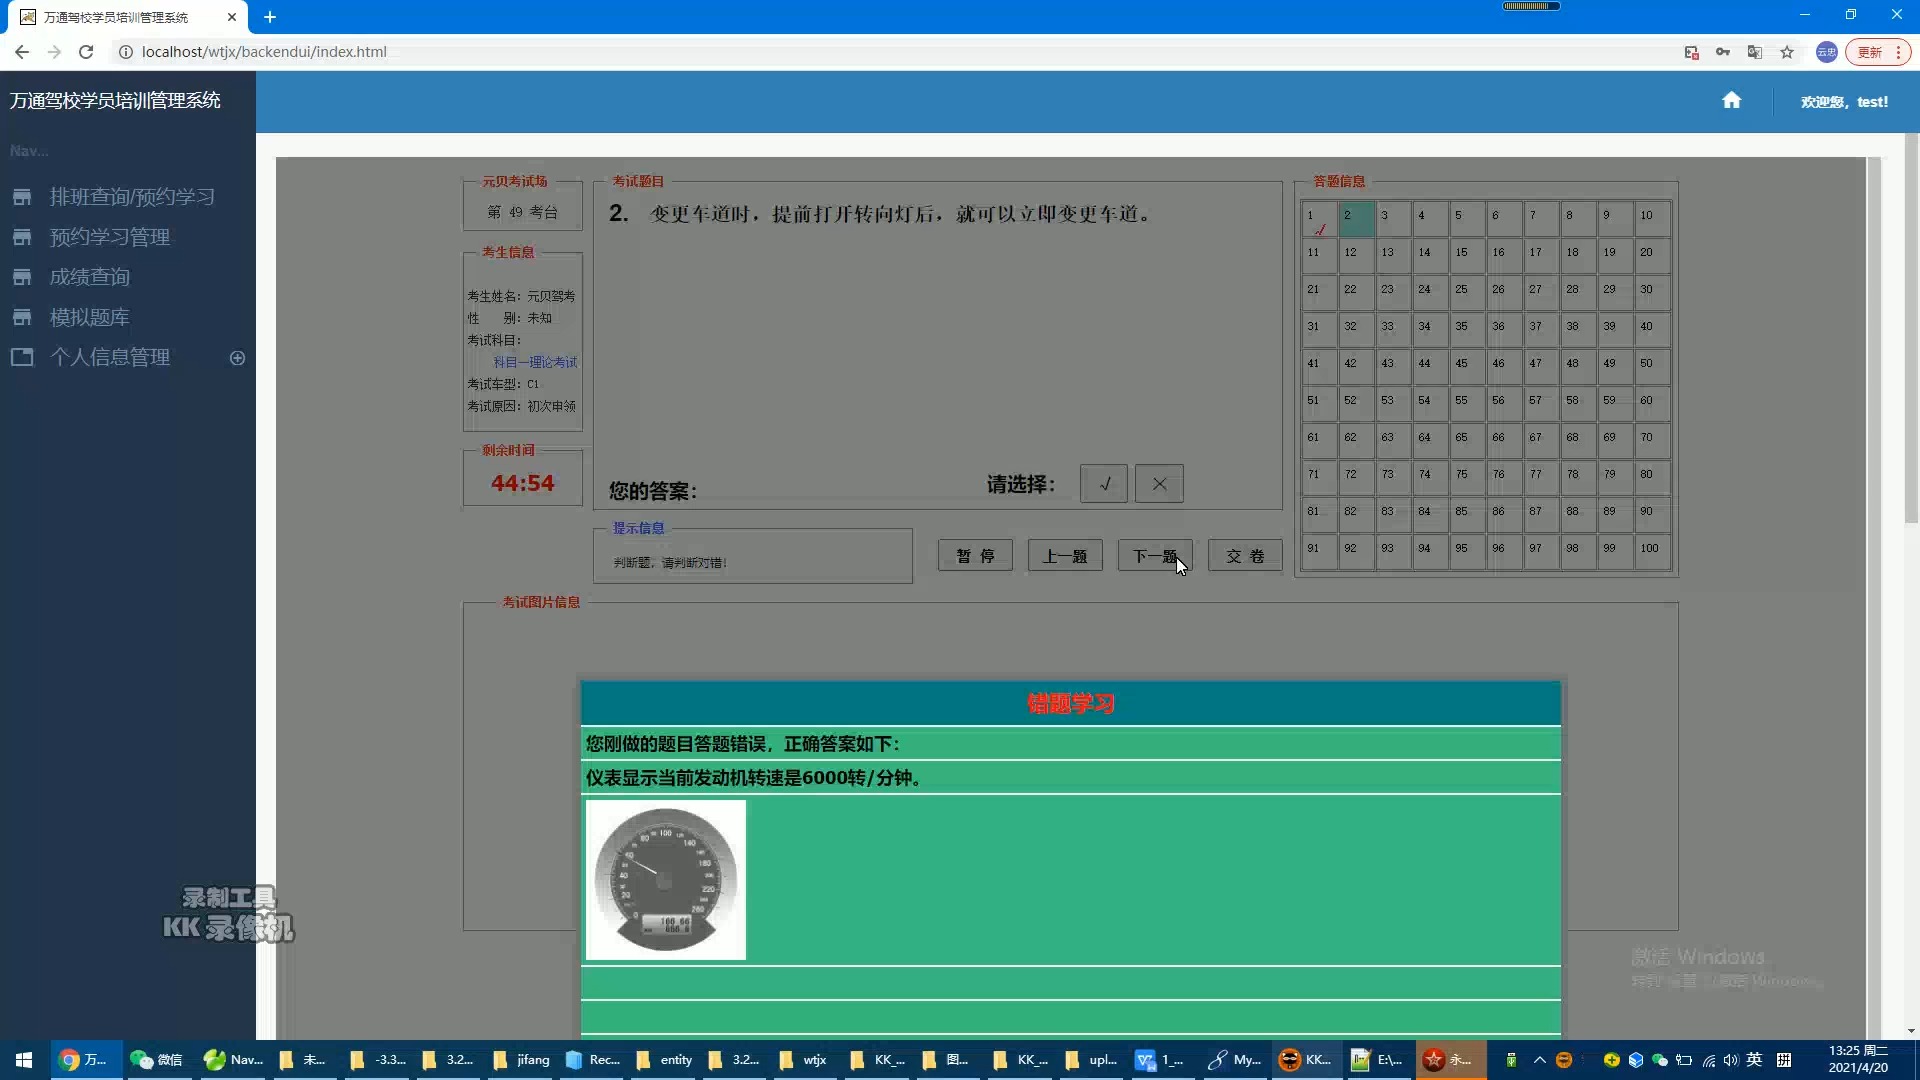Screen dimensions: 1920x1080
Task: Click the browser back arrow
Action: point(22,52)
